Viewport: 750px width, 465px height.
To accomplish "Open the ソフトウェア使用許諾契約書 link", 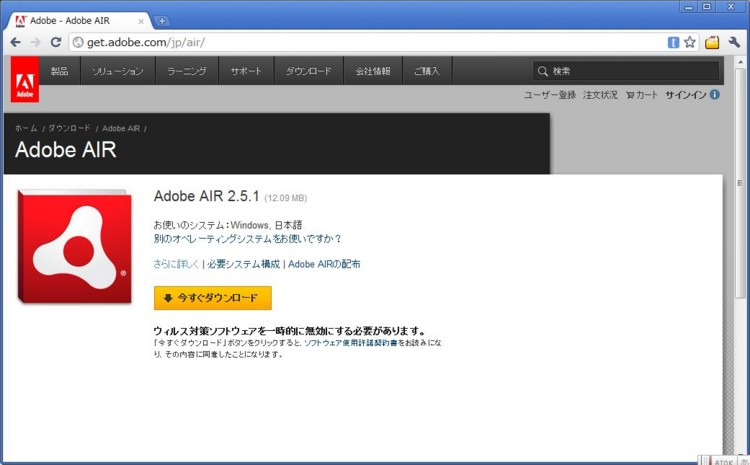I will (x=351, y=343).
